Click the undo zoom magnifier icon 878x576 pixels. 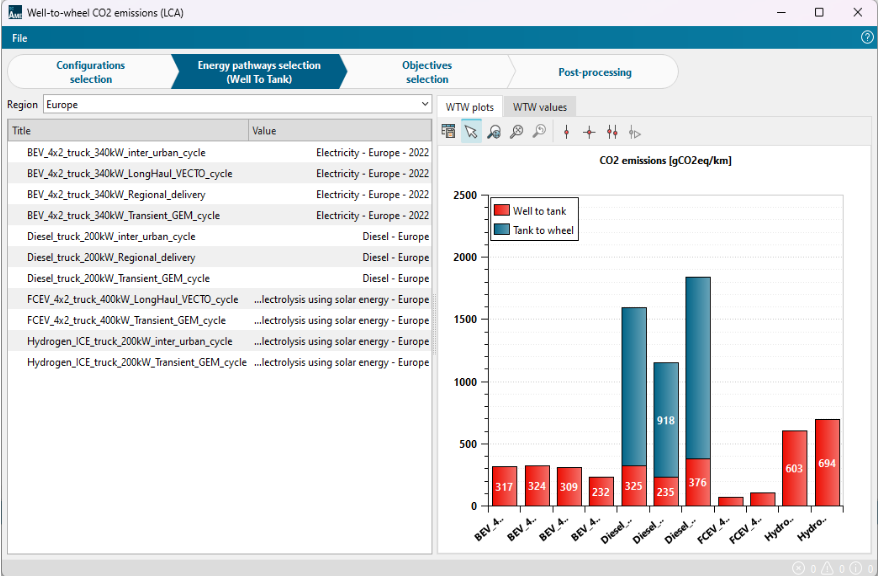(x=539, y=132)
